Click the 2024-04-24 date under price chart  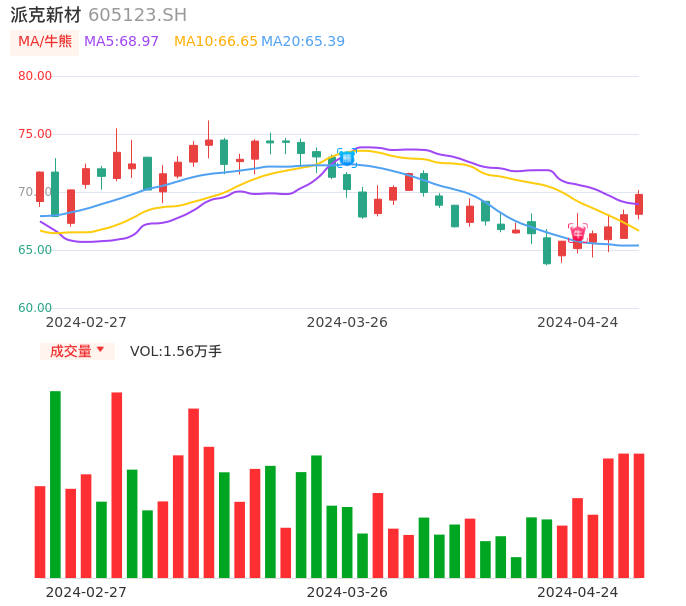tap(578, 322)
